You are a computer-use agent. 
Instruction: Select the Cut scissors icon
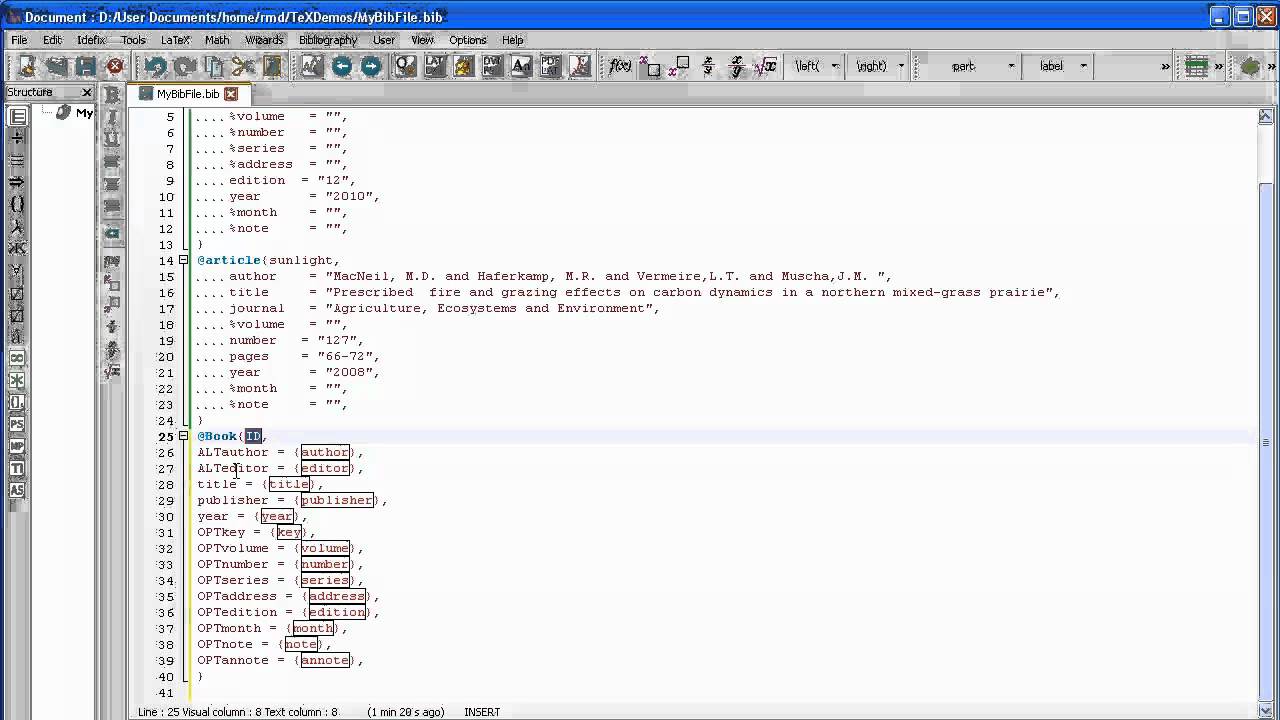point(242,66)
